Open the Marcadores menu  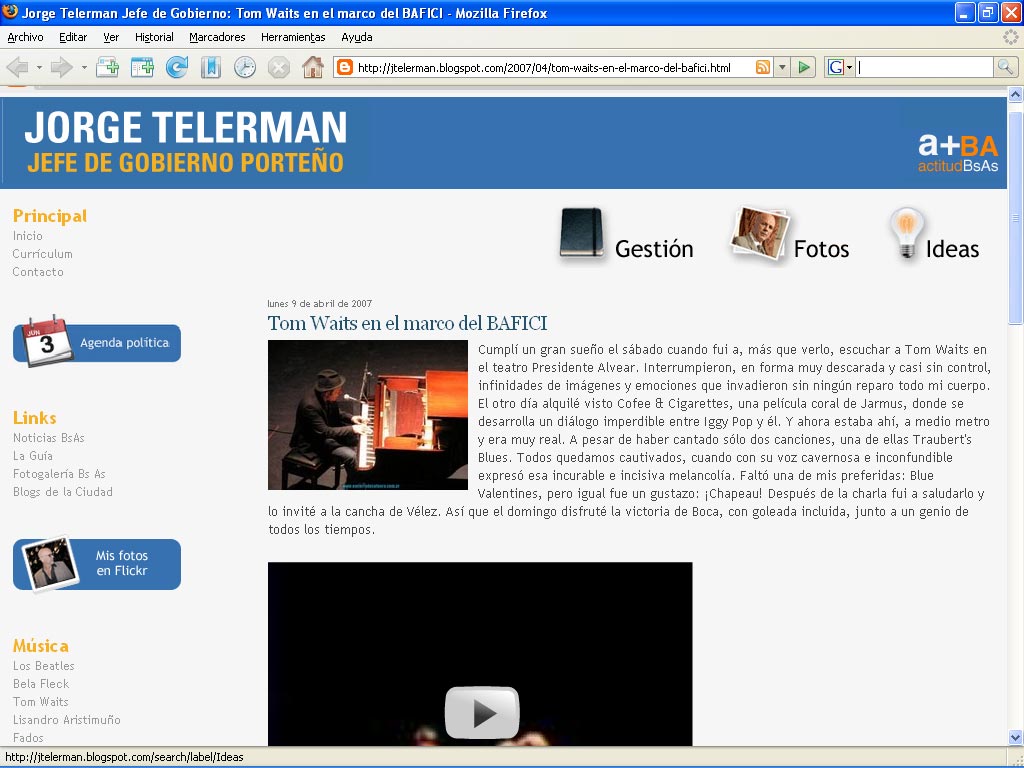[x=217, y=37]
